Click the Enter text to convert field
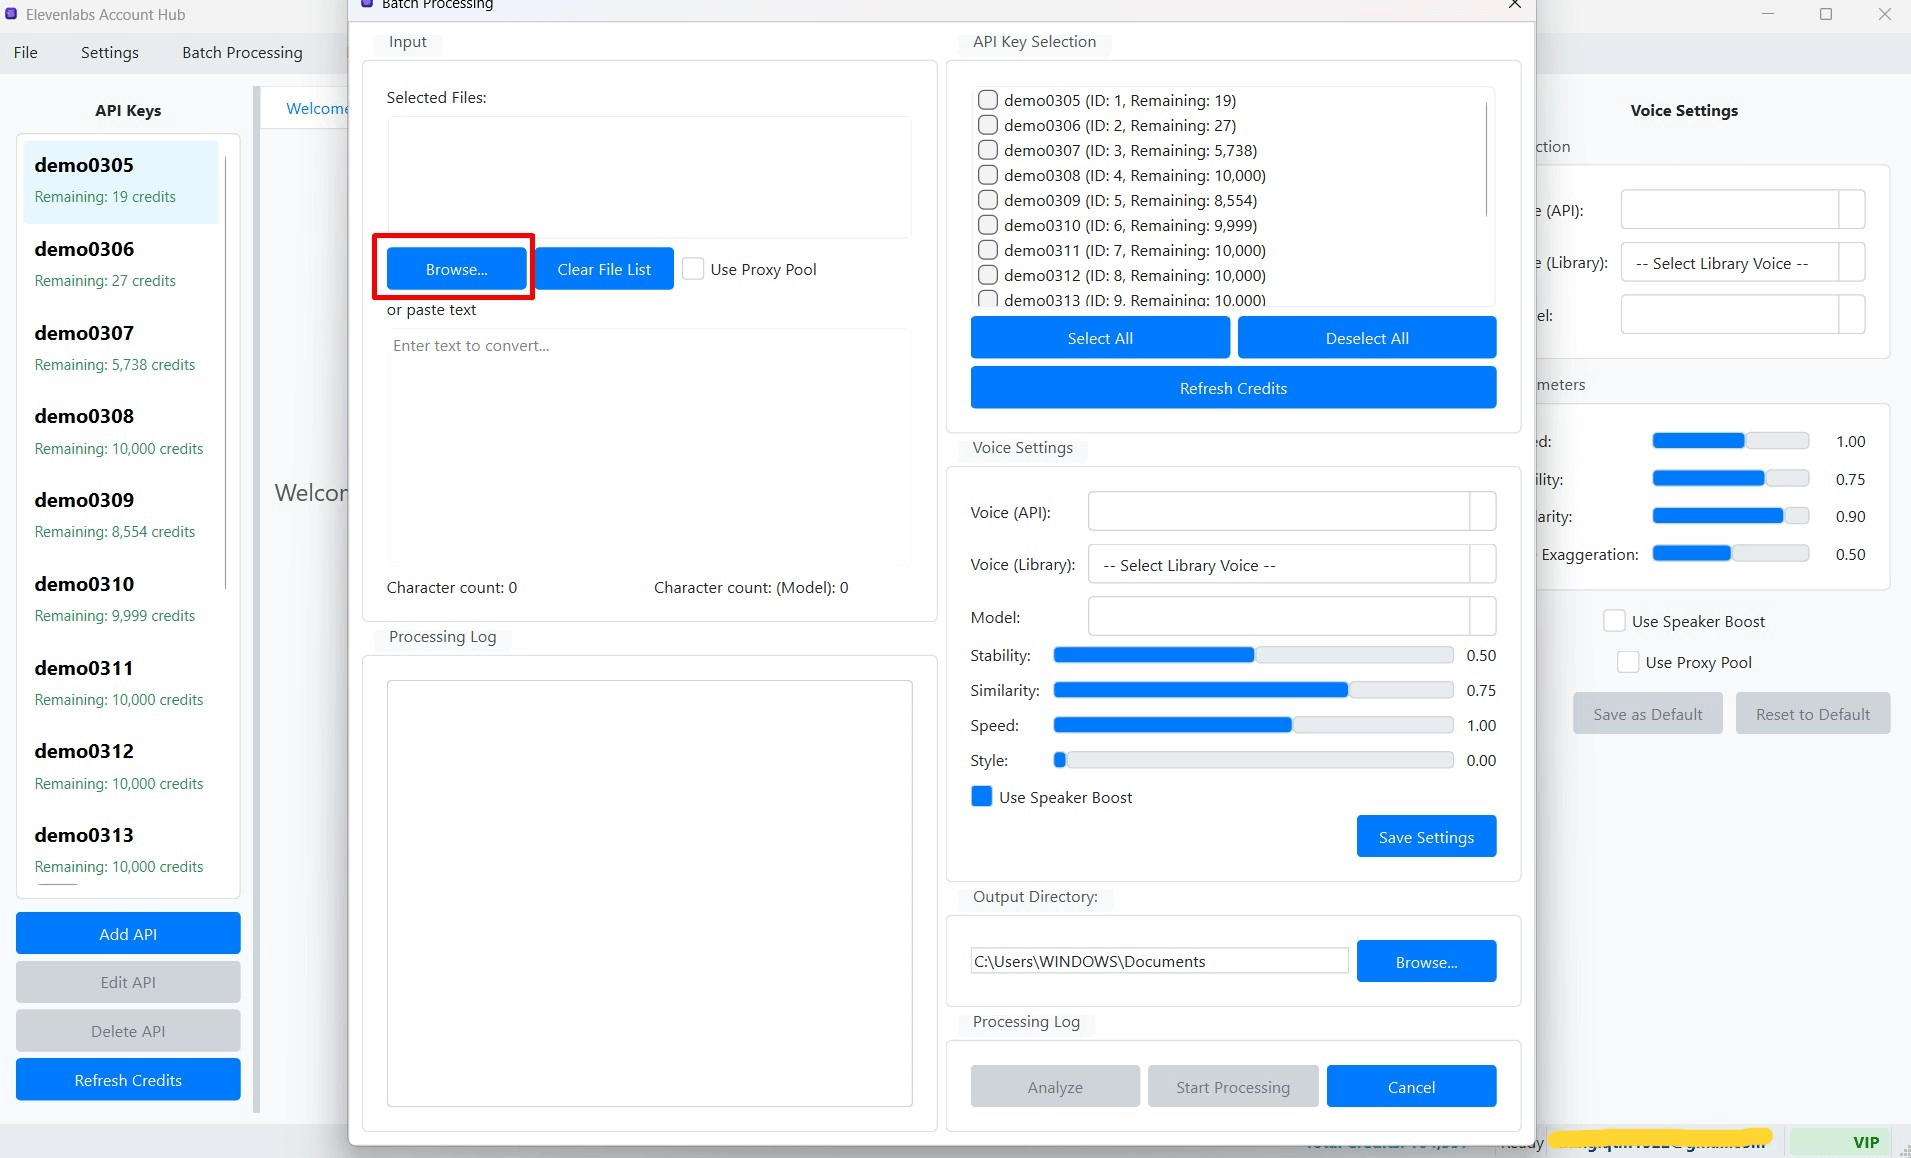This screenshot has width=1911, height=1158. (649, 447)
